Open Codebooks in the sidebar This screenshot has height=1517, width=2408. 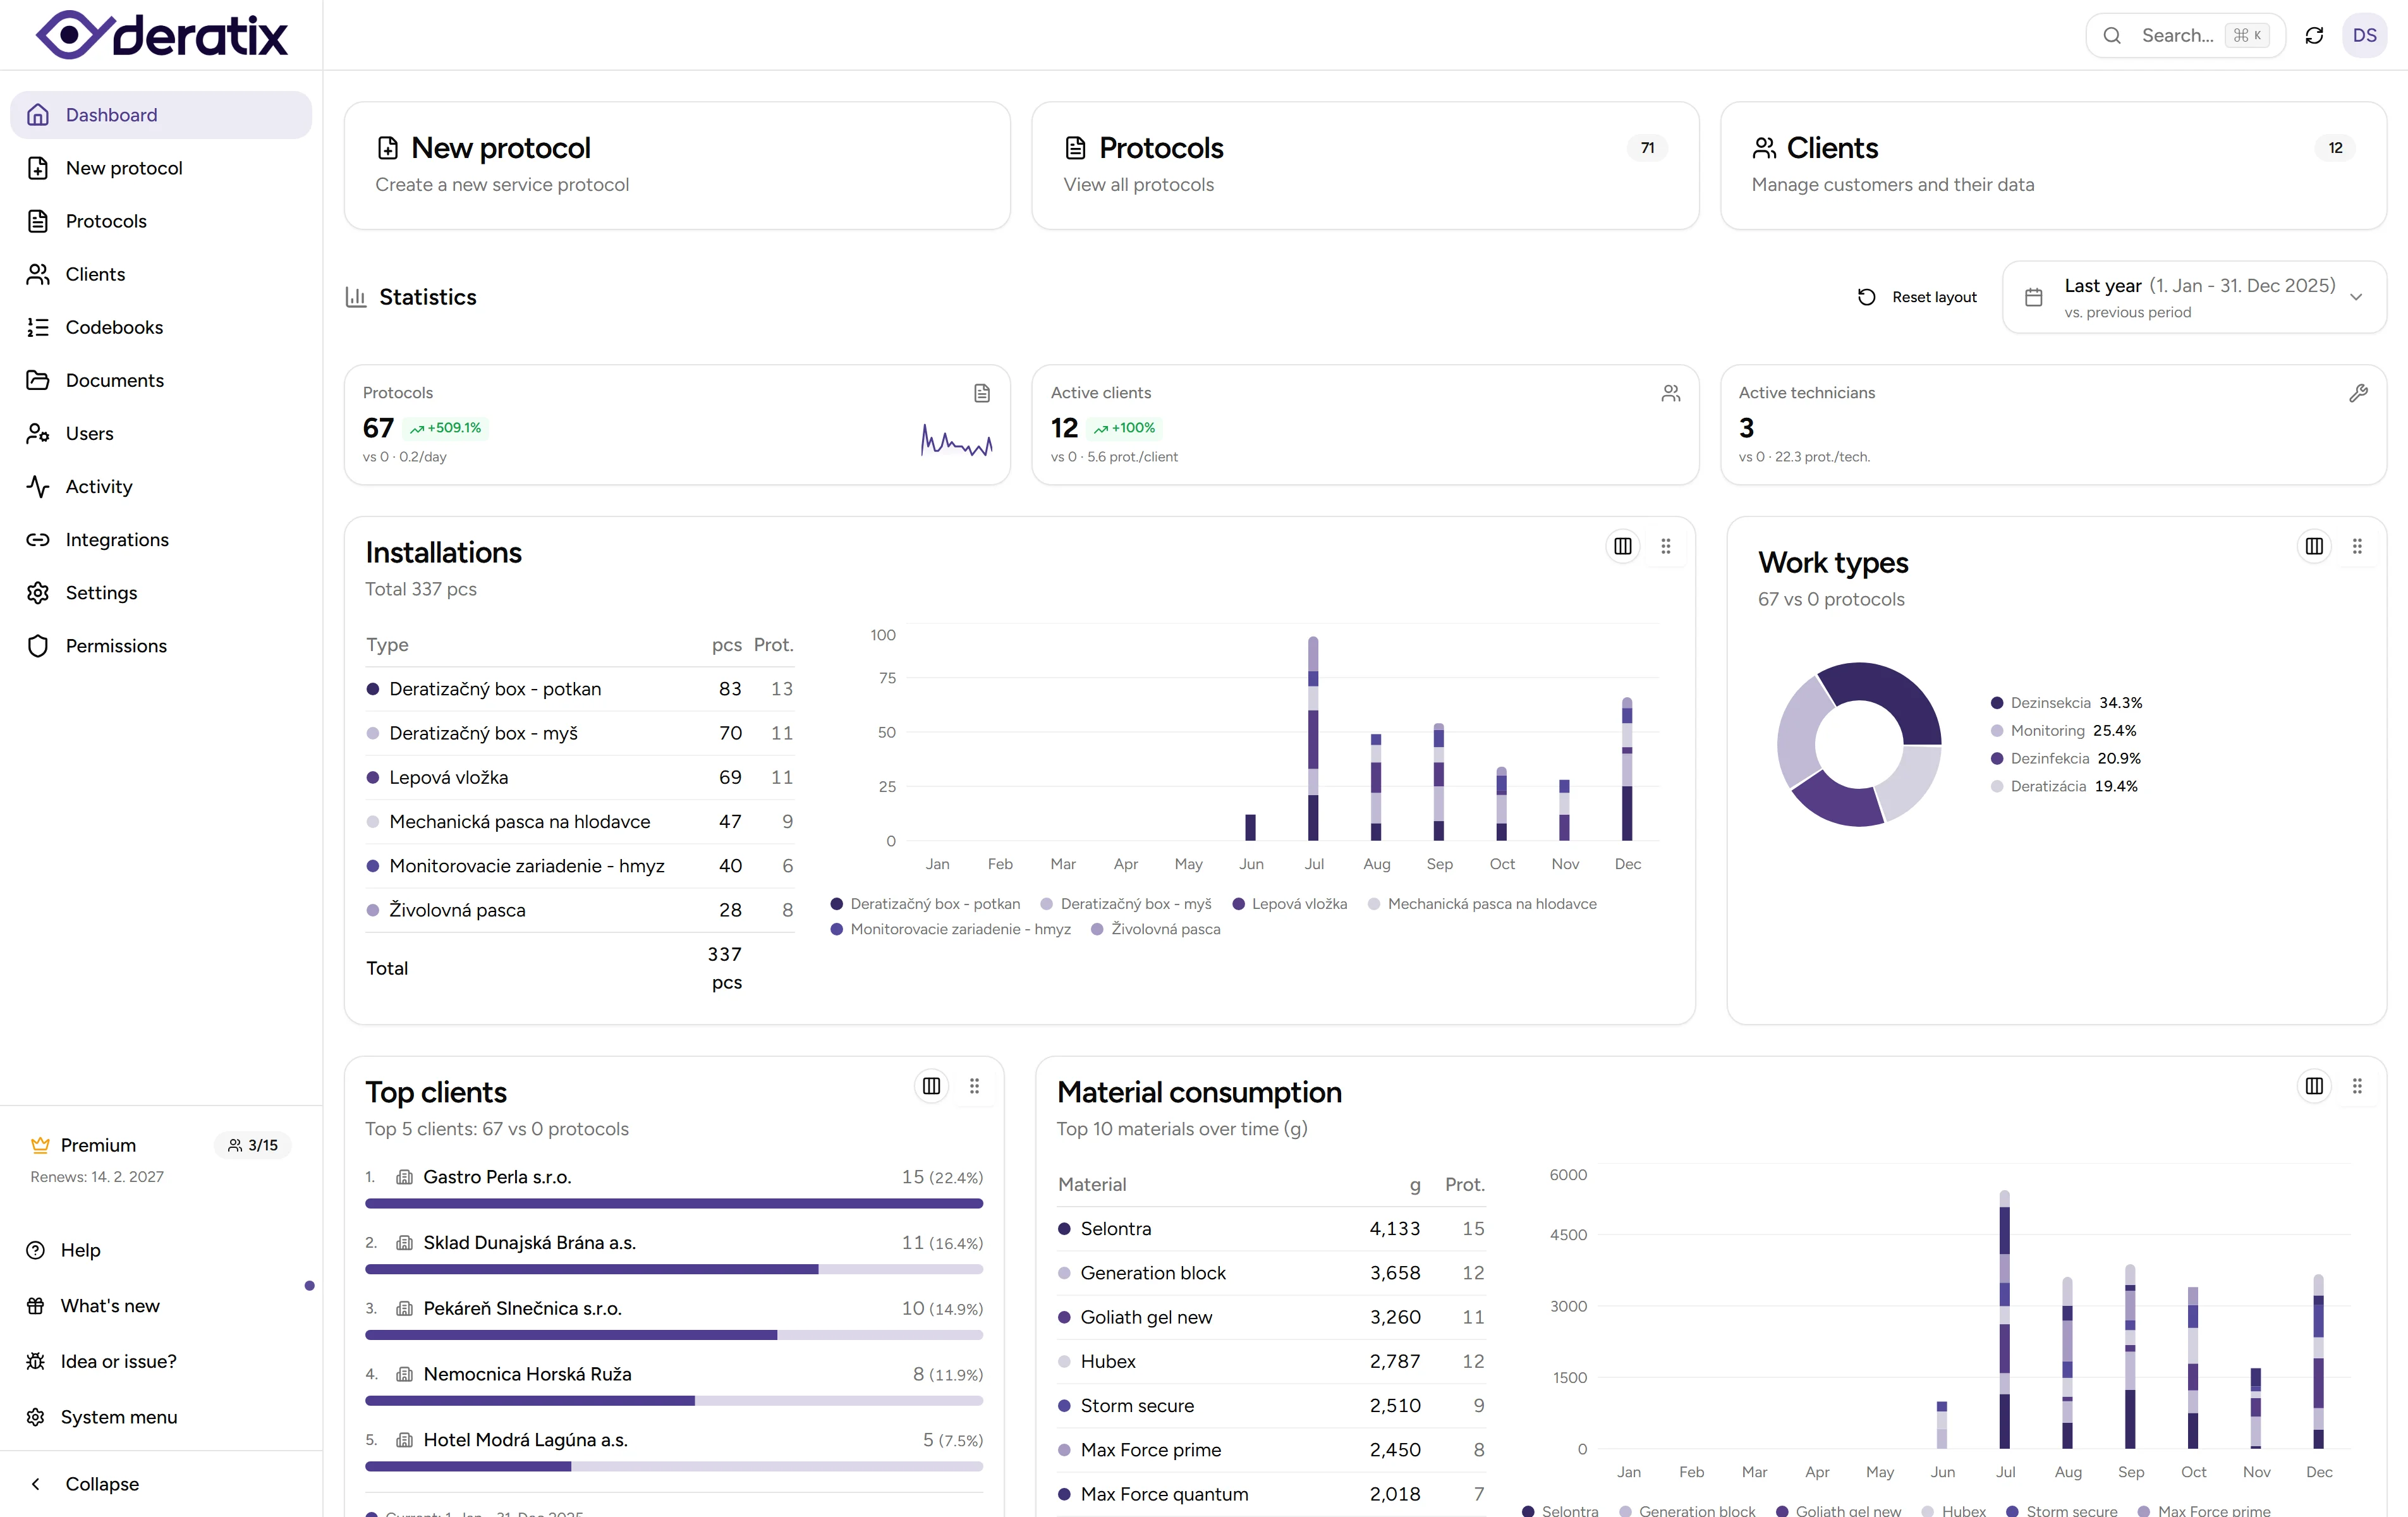point(114,327)
